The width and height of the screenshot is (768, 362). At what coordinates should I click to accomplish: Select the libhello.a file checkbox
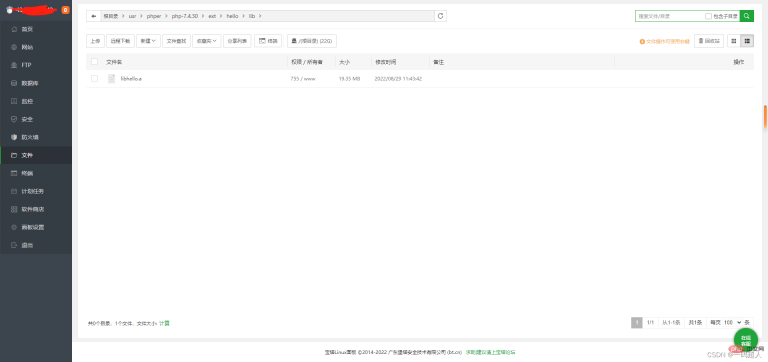coord(95,78)
